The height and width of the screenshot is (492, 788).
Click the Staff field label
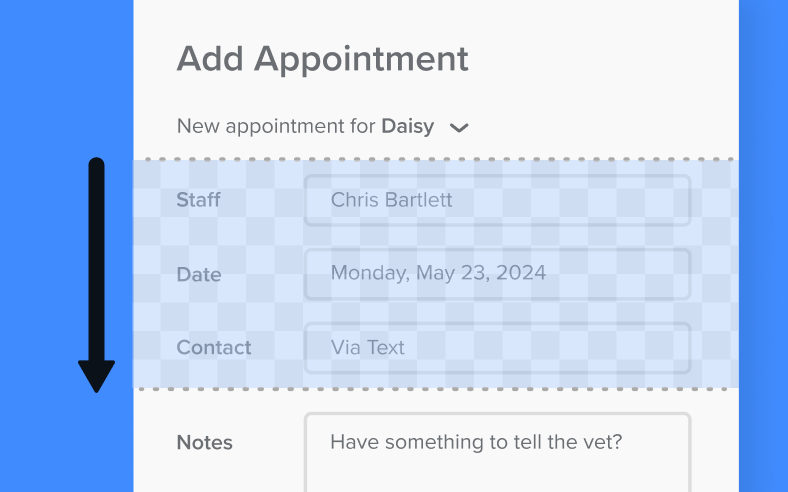198,200
